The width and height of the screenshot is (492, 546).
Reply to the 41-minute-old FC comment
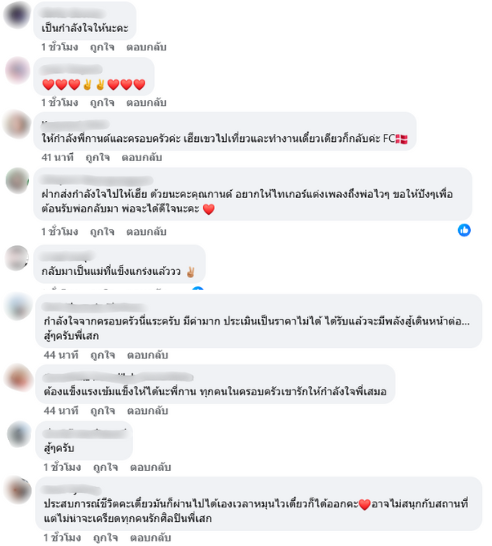142,157
